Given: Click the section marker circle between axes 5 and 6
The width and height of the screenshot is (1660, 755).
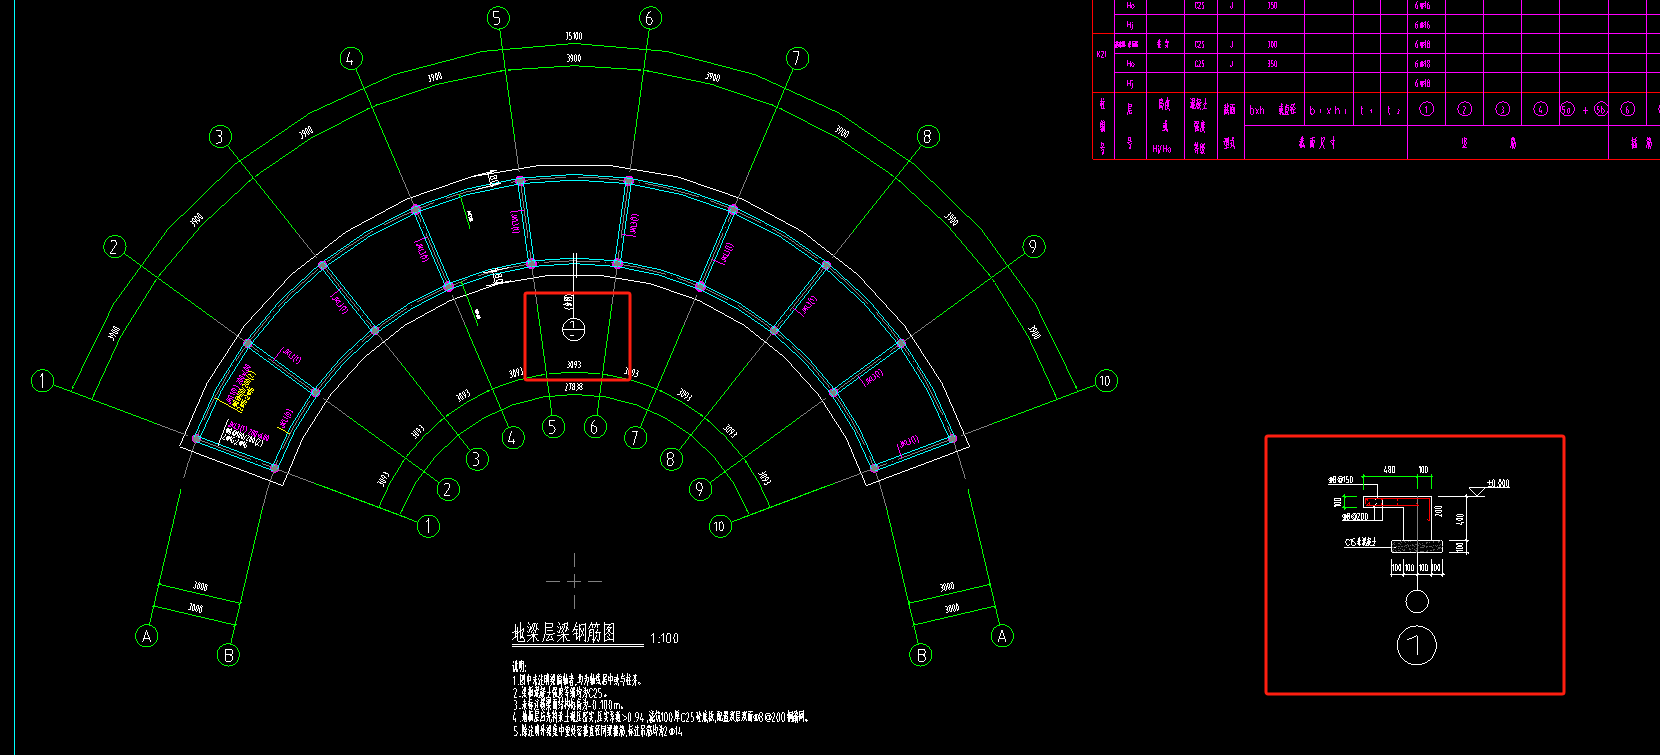Looking at the screenshot, I should coord(574,328).
